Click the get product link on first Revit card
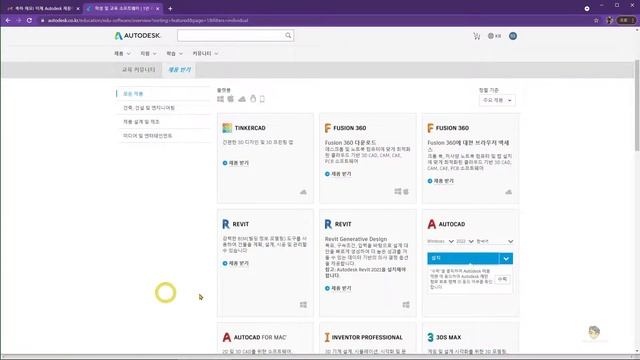This screenshot has height=360, width=640. pyautogui.click(x=236, y=263)
